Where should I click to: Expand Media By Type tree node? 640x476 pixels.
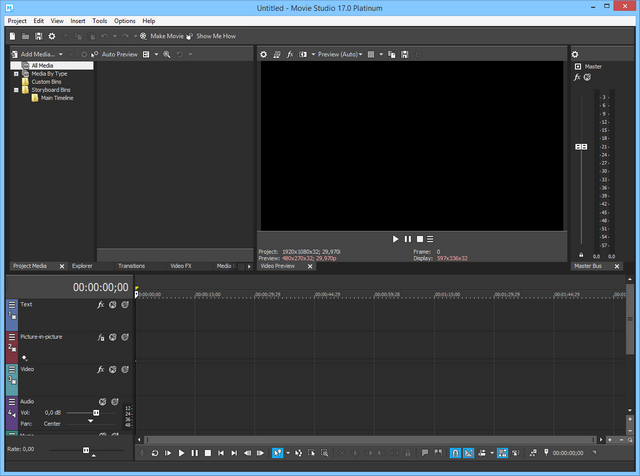(16, 74)
